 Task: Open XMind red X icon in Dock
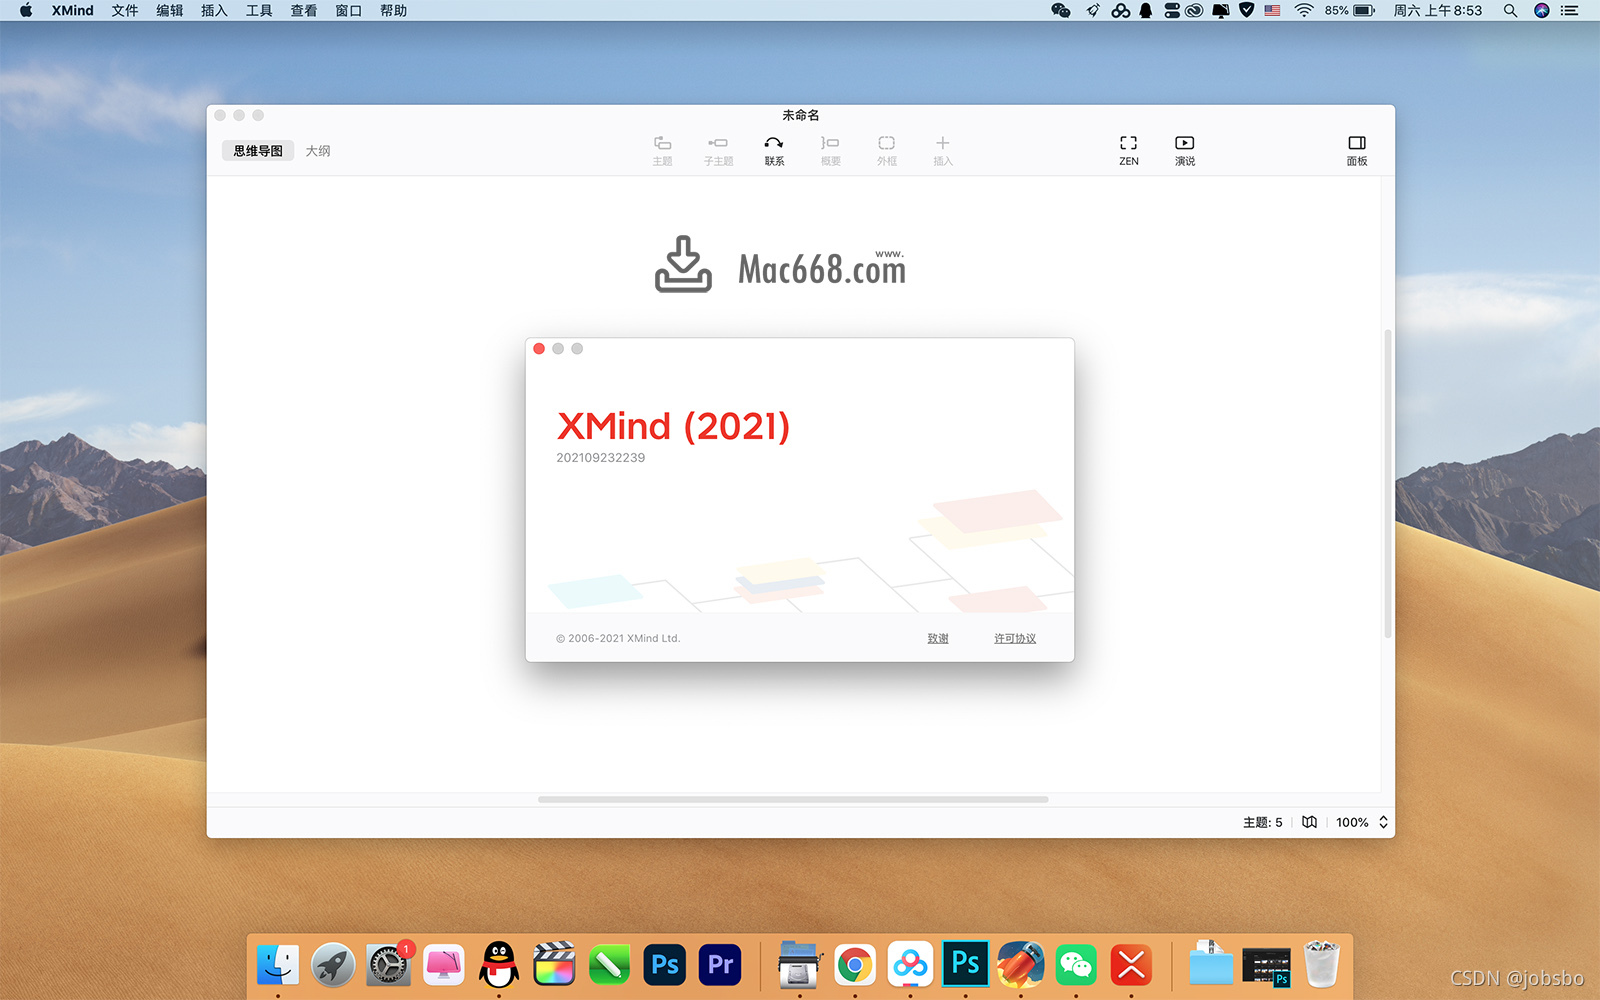pos(1131,965)
